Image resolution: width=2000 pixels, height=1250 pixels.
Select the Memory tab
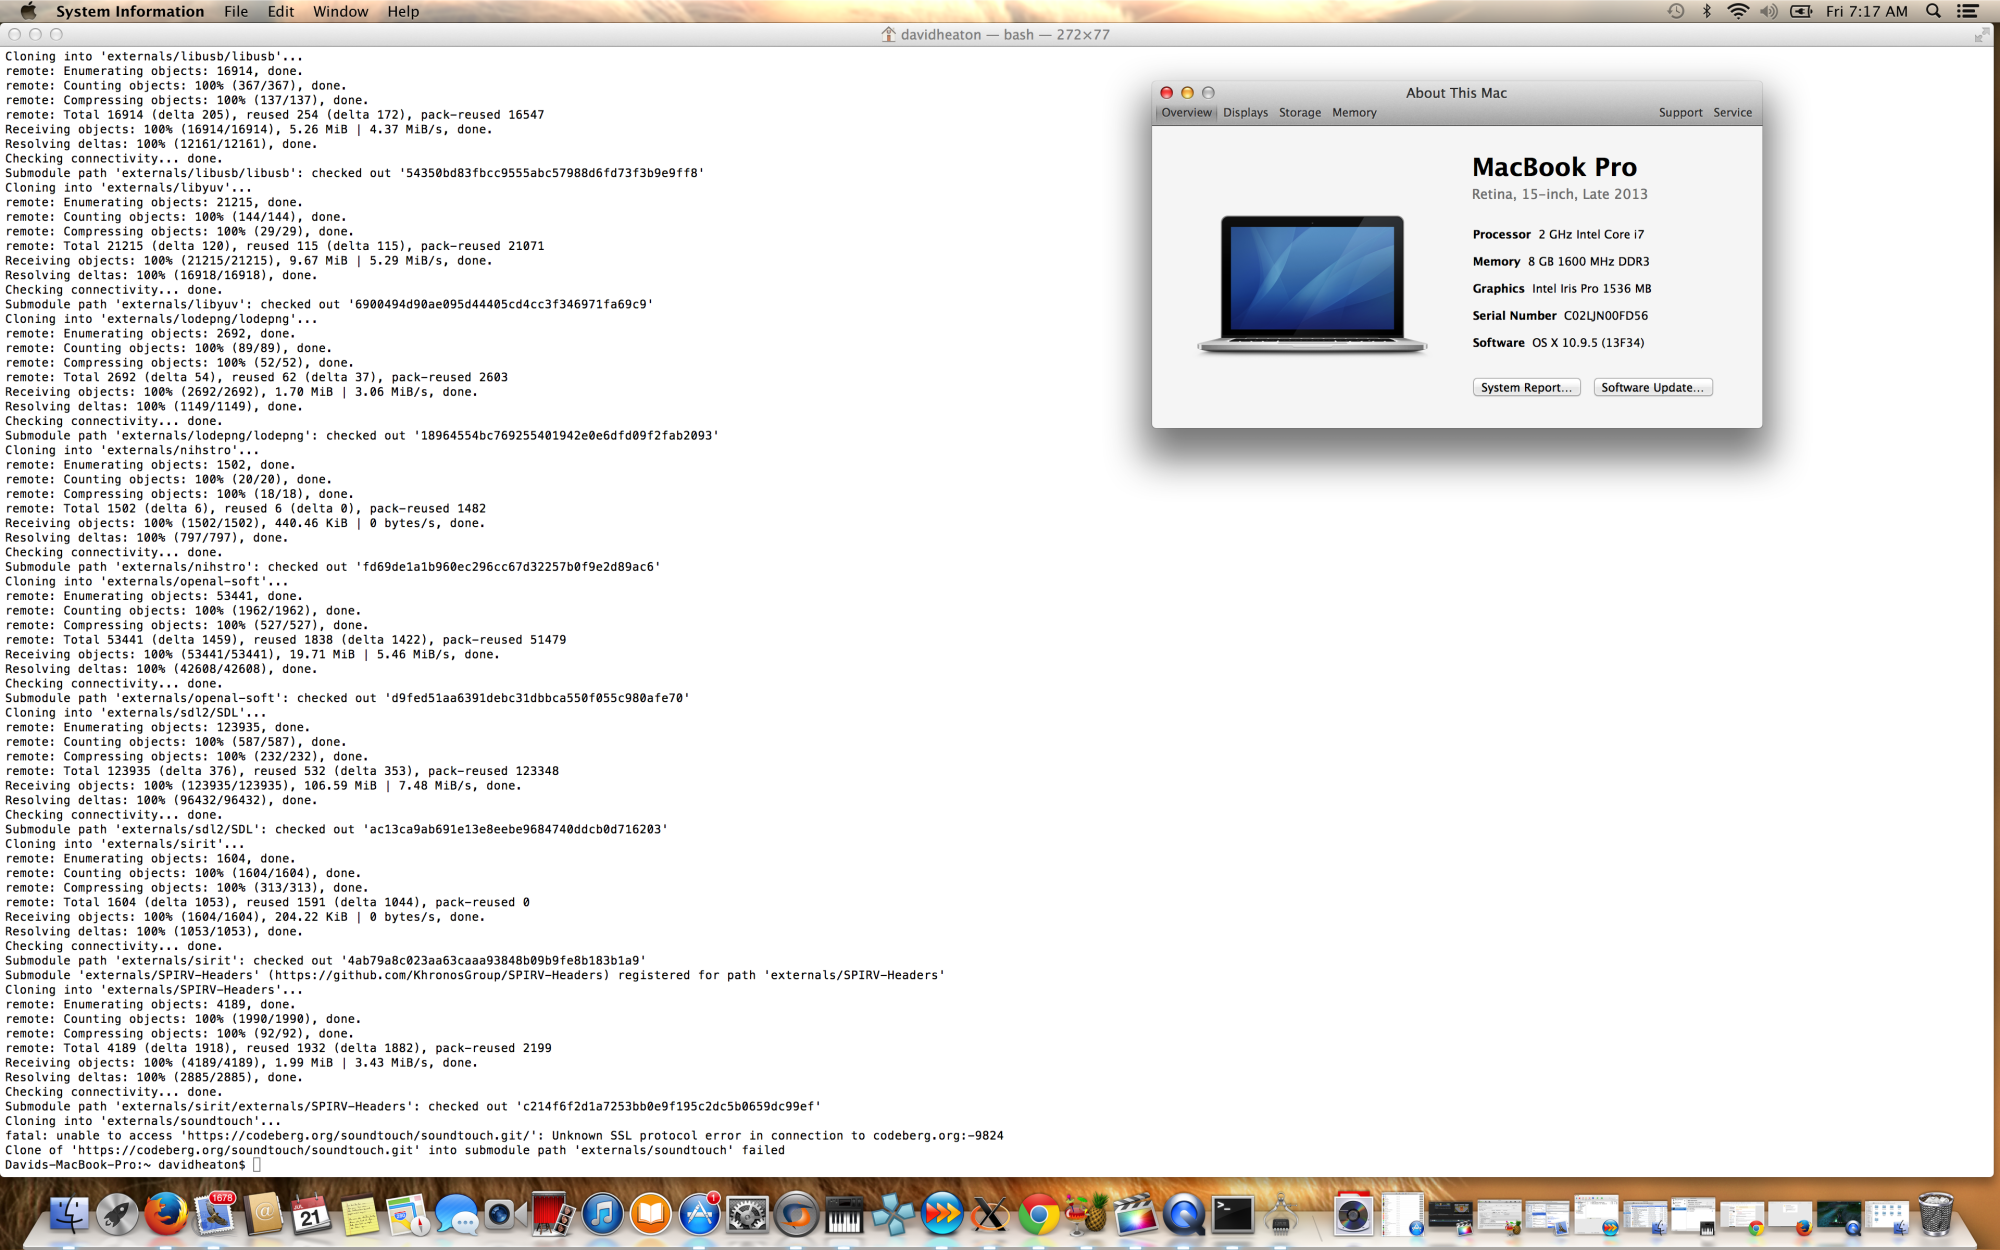coord(1354,113)
